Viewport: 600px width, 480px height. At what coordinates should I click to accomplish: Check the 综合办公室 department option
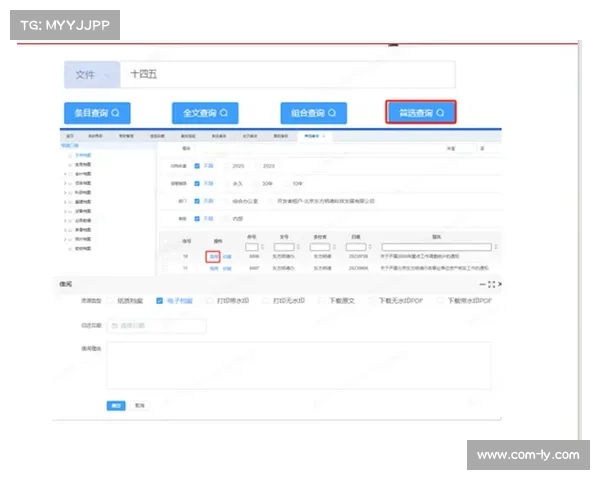click(x=227, y=201)
